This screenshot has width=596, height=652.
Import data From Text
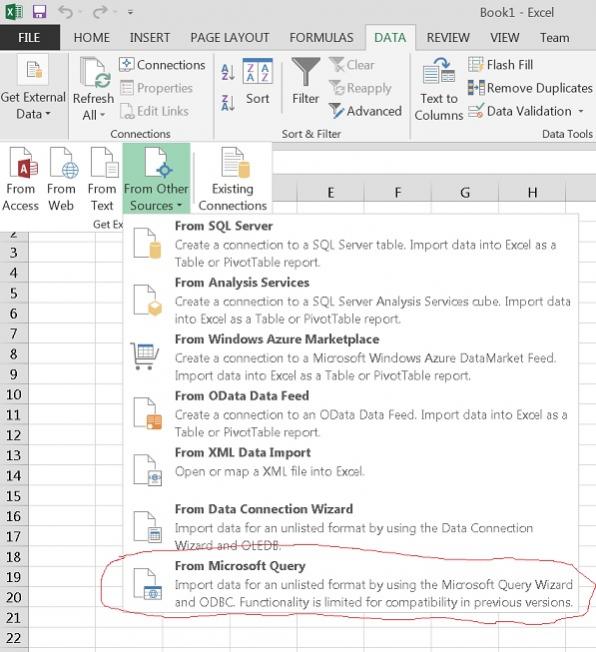click(102, 179)
